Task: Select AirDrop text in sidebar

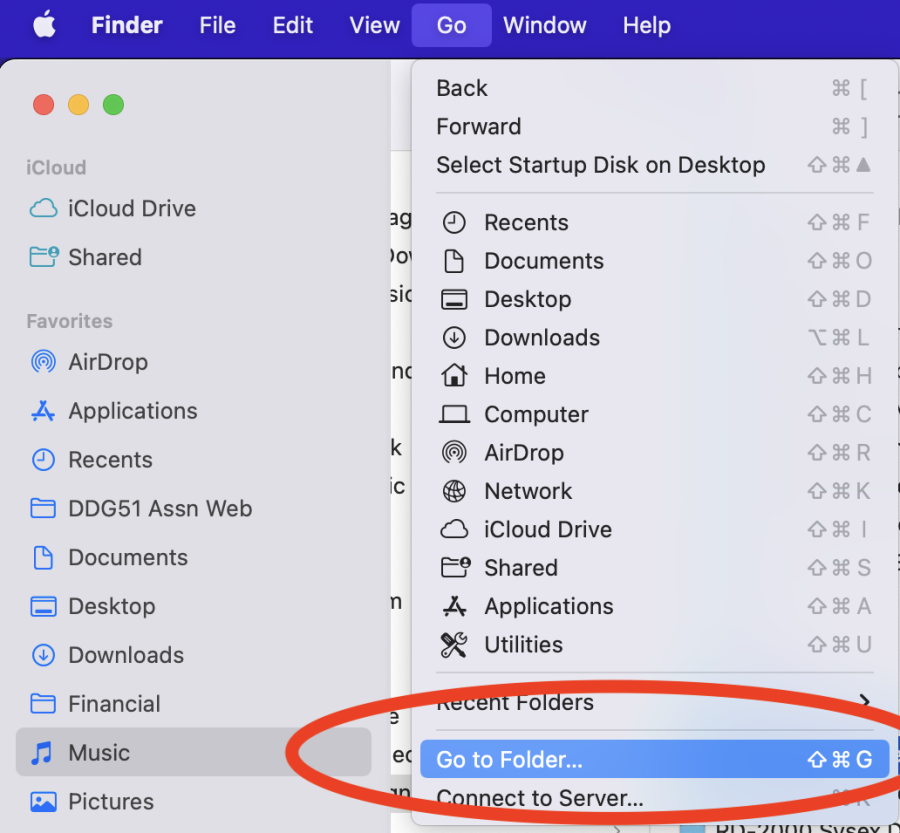Action: click(108, 362)
